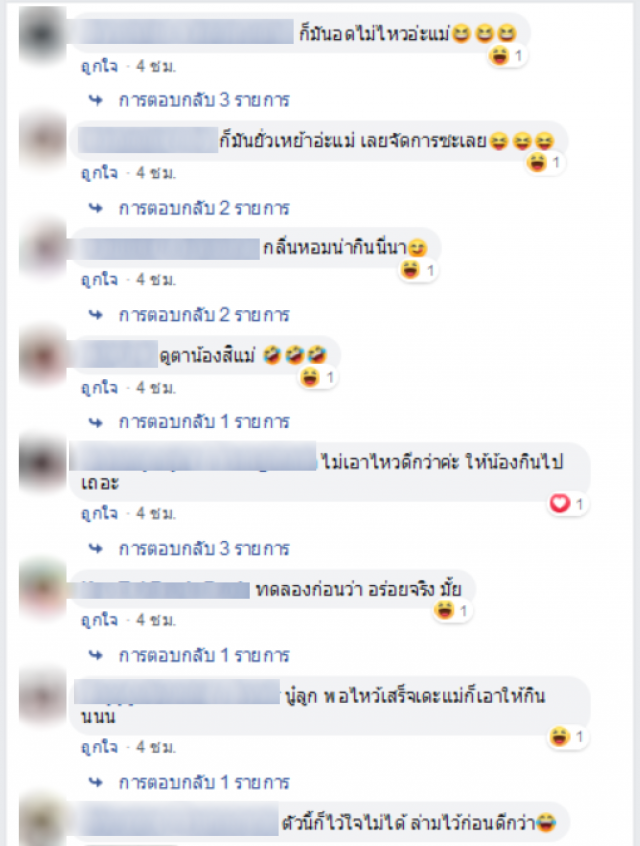Open profile picture beside last comment
This screenshot has width=640, height=846.
[42, 820]
